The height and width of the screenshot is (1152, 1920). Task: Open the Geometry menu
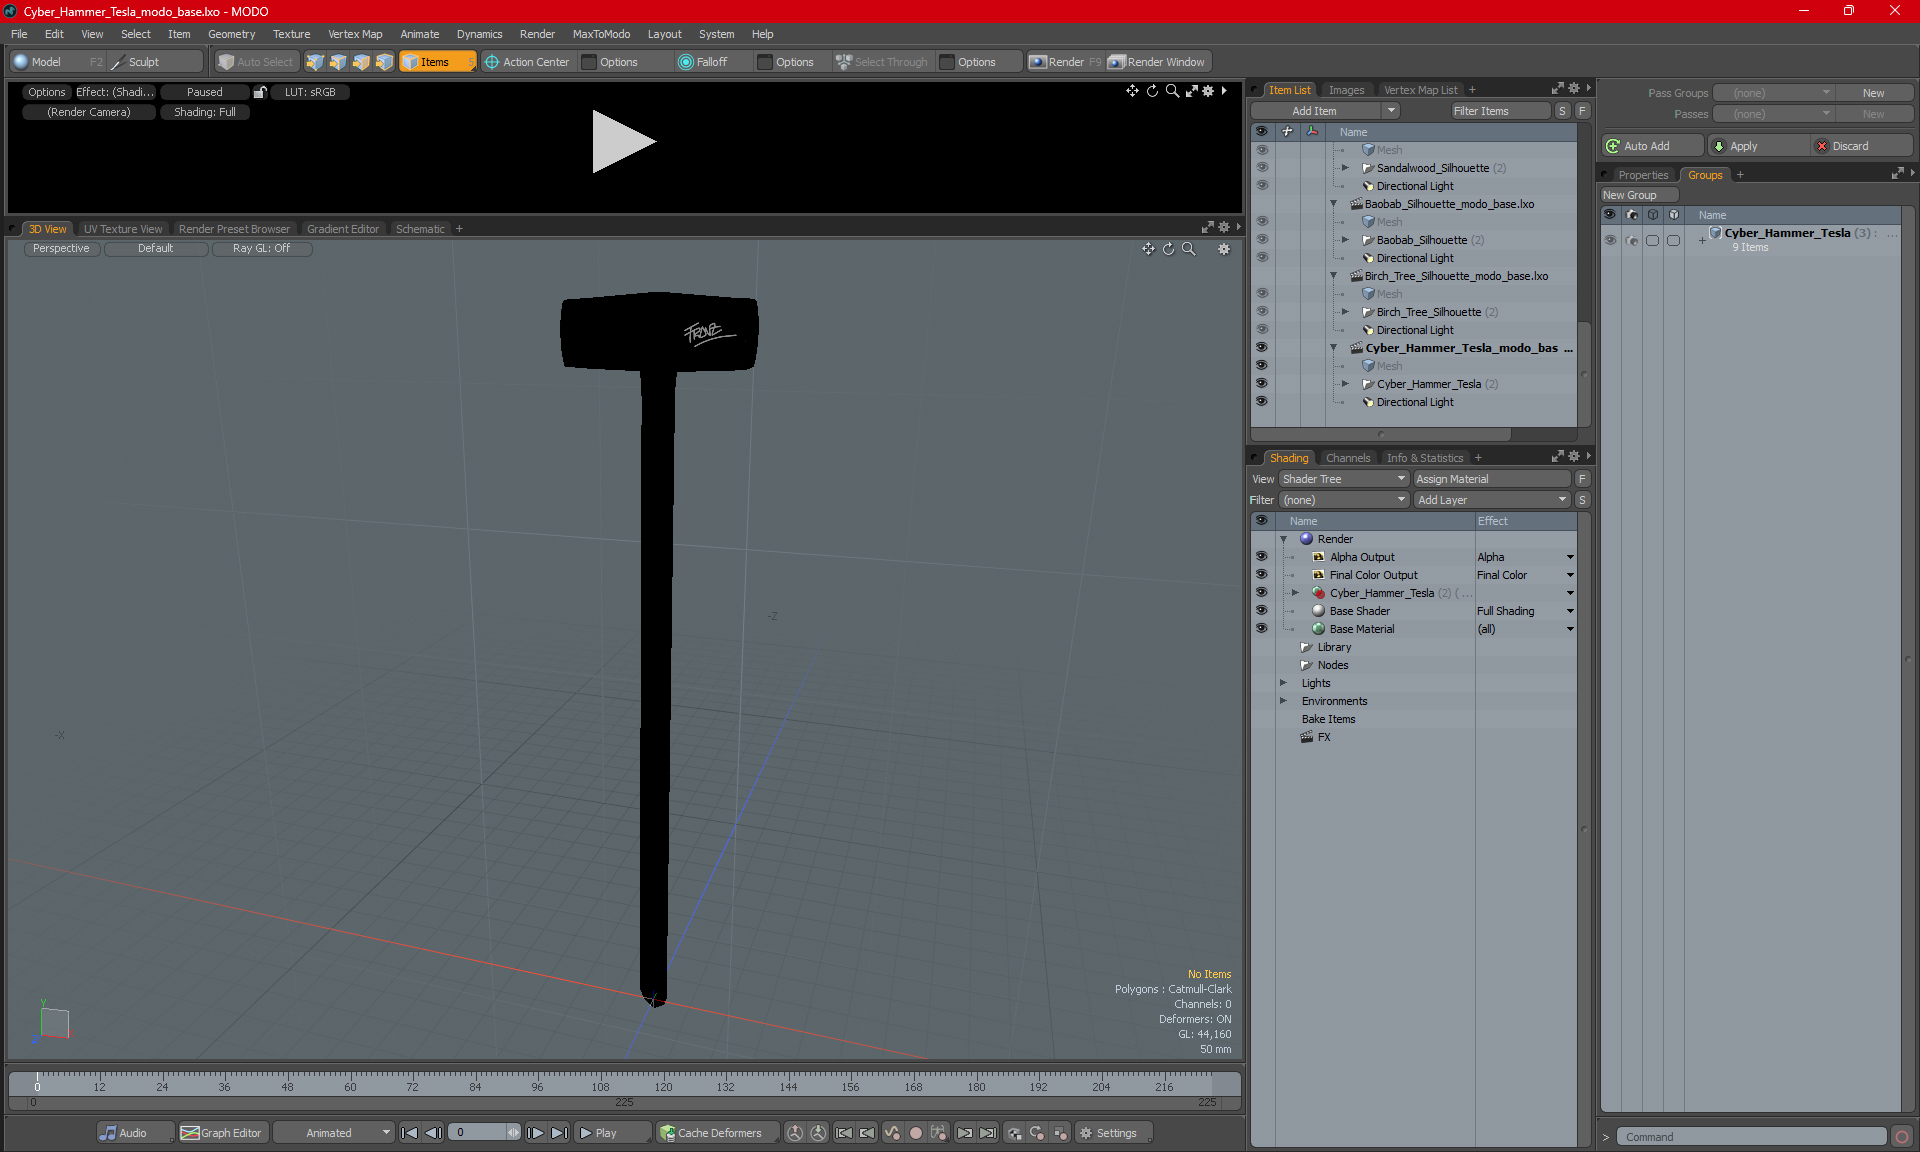(231, 34)
